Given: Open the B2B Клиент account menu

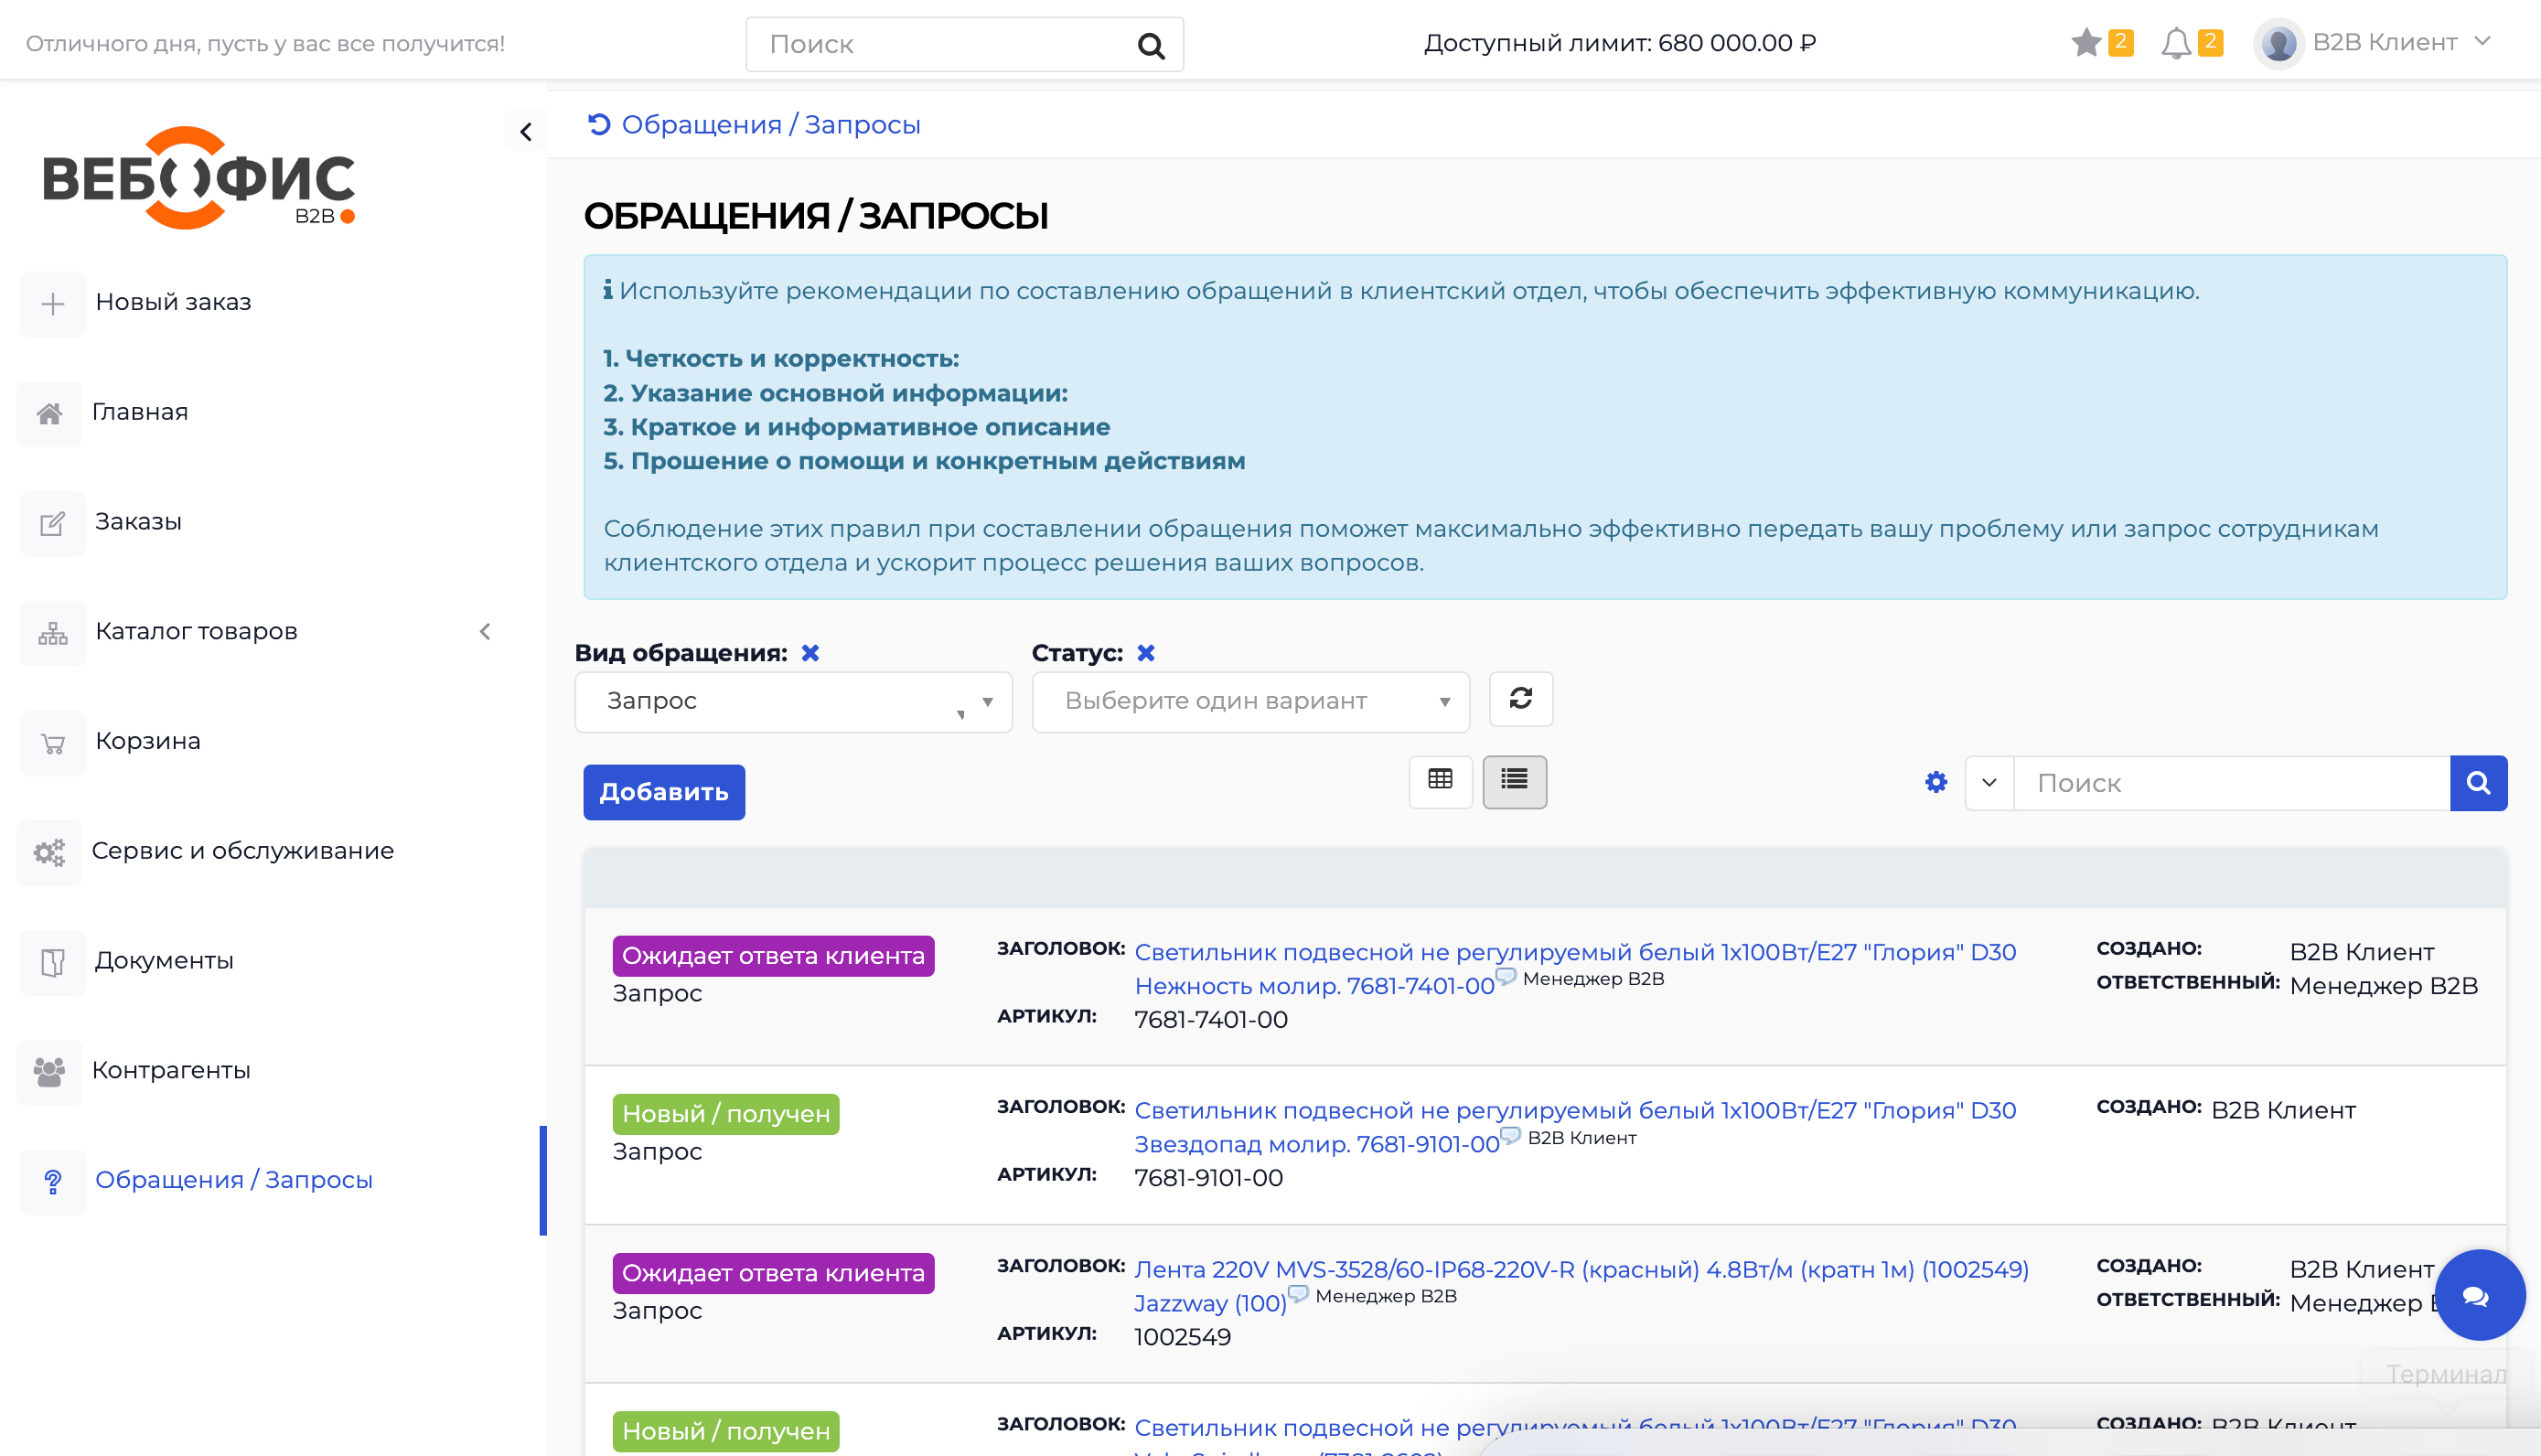Looking at the screenshot, I should point(2380,42).
